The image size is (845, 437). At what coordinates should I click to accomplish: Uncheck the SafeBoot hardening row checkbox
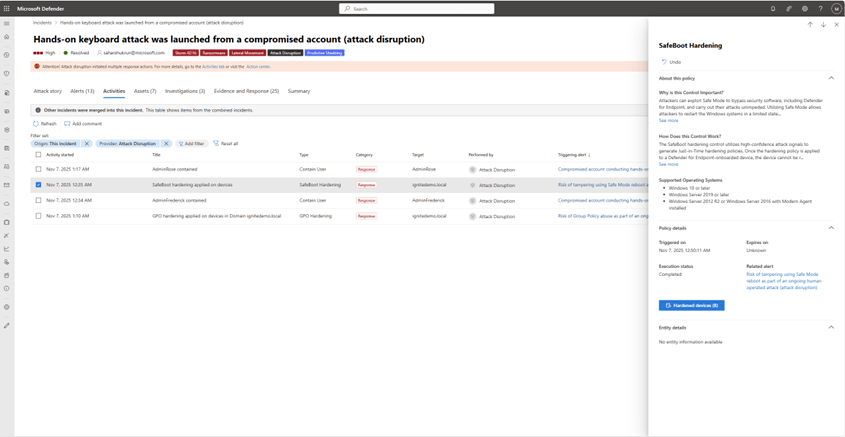click(x=39, y=185)
